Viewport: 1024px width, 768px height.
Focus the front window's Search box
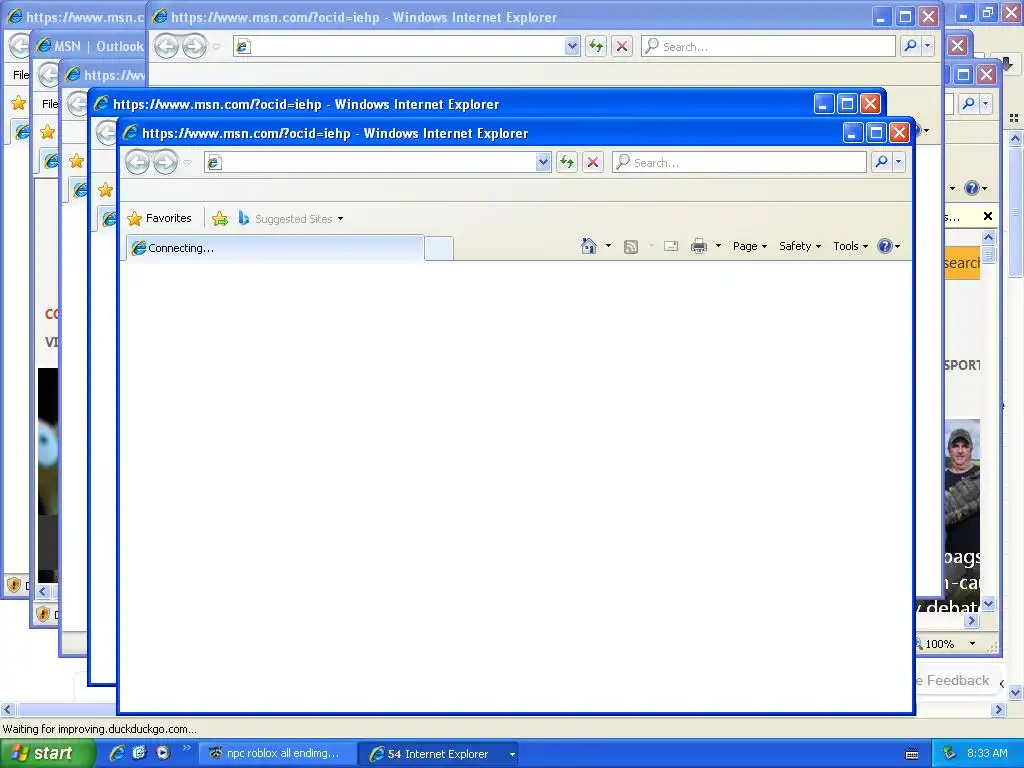pos(739,162)
